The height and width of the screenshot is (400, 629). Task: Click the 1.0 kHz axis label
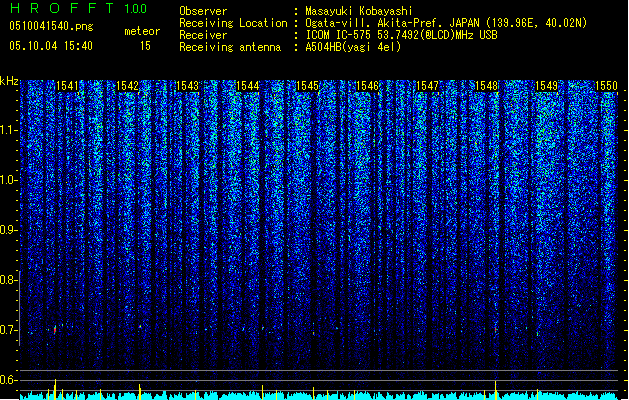7,180
